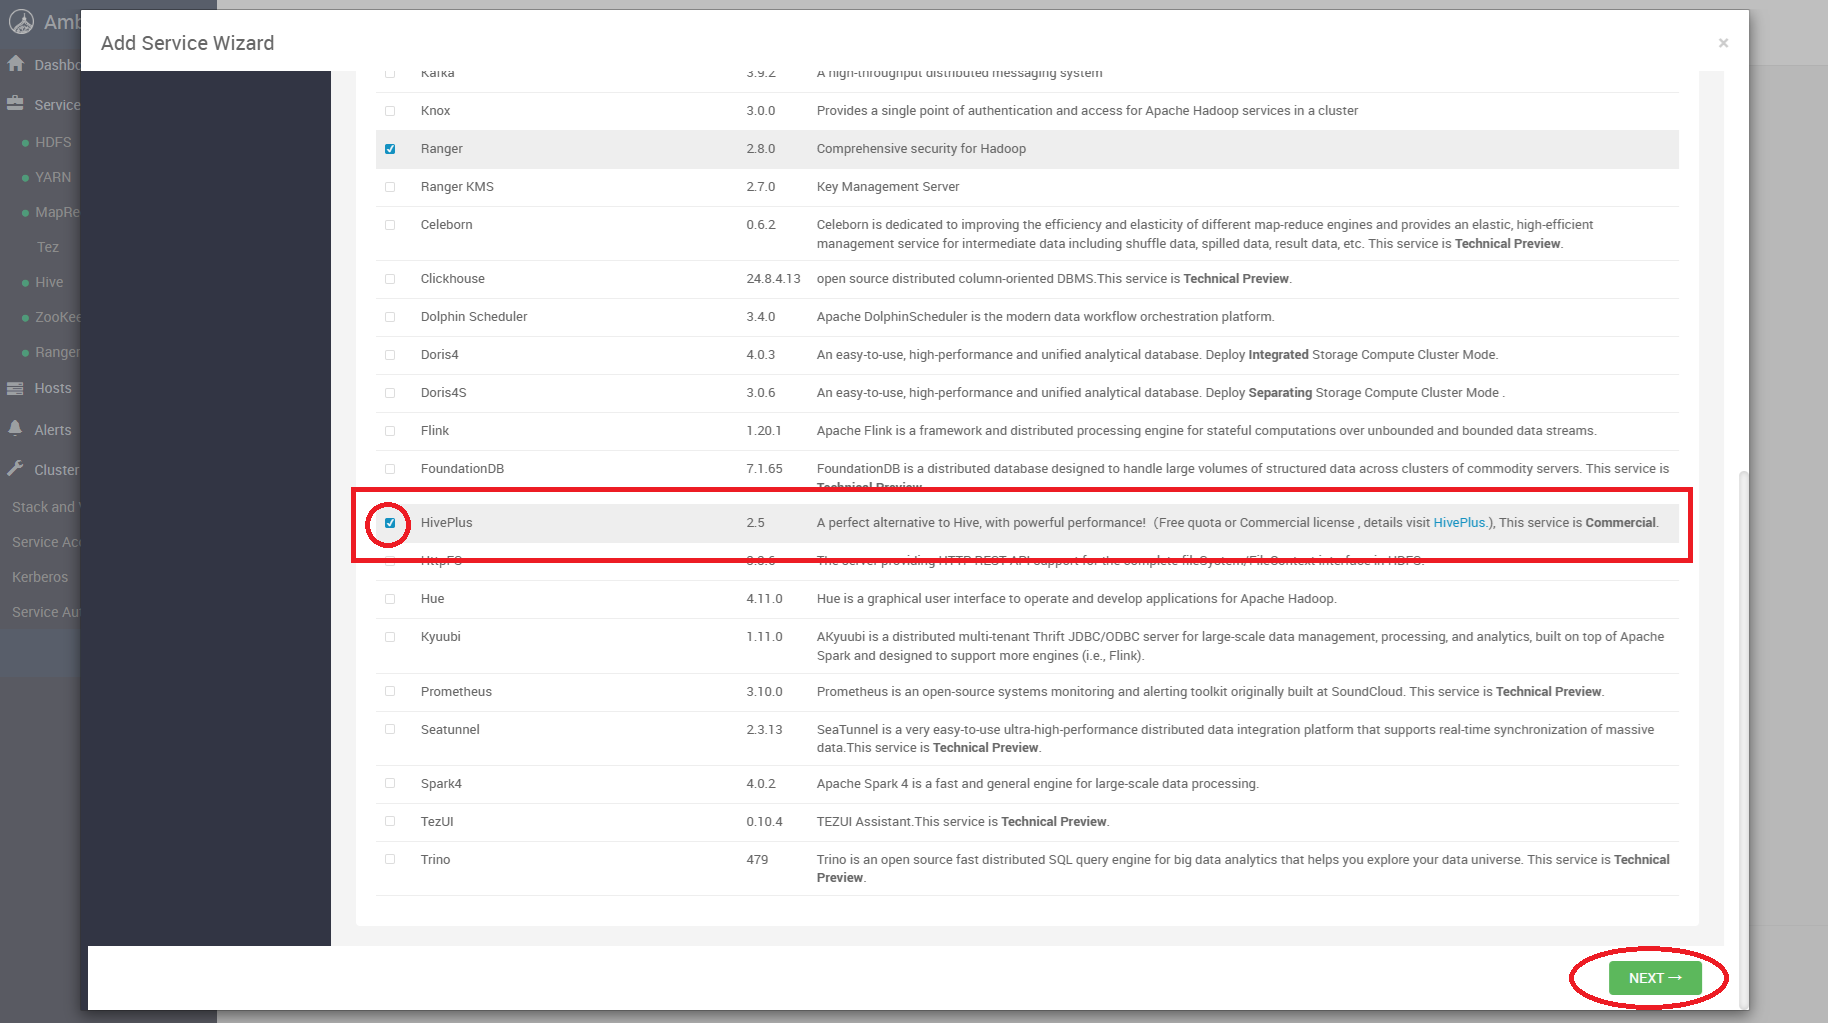Click the Hue version 4.11.0

pyautogui.click(x=764, y=599)
